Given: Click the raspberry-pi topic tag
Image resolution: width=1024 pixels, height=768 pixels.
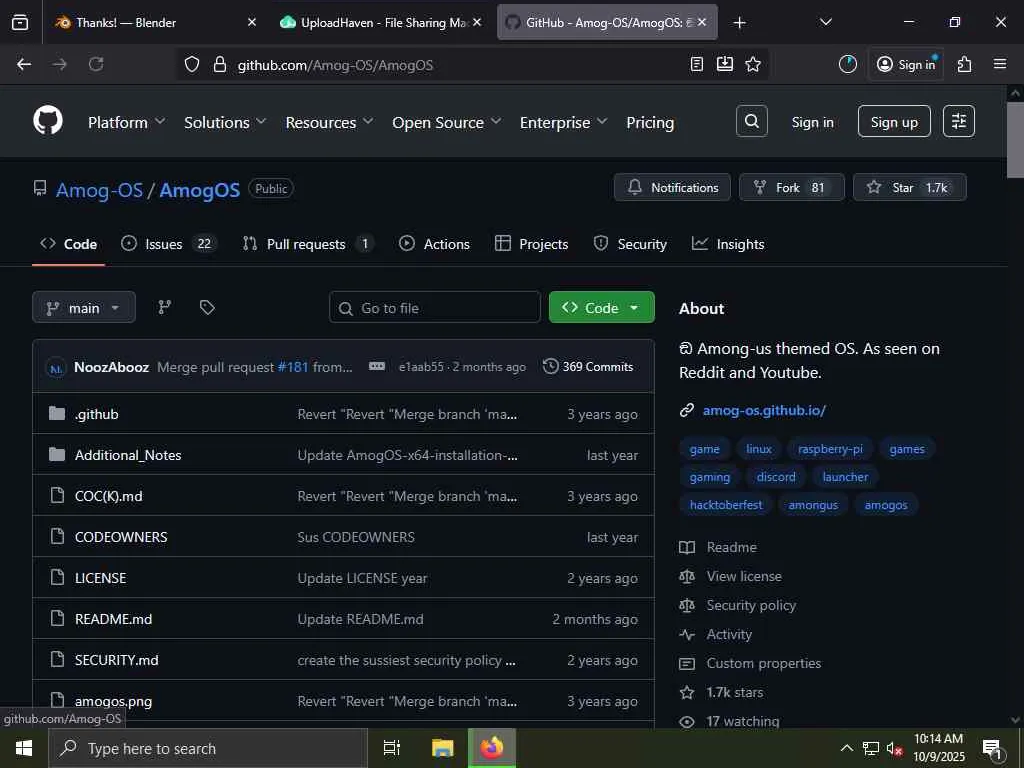Looking at the screenshot, I should tap(830, 449).
